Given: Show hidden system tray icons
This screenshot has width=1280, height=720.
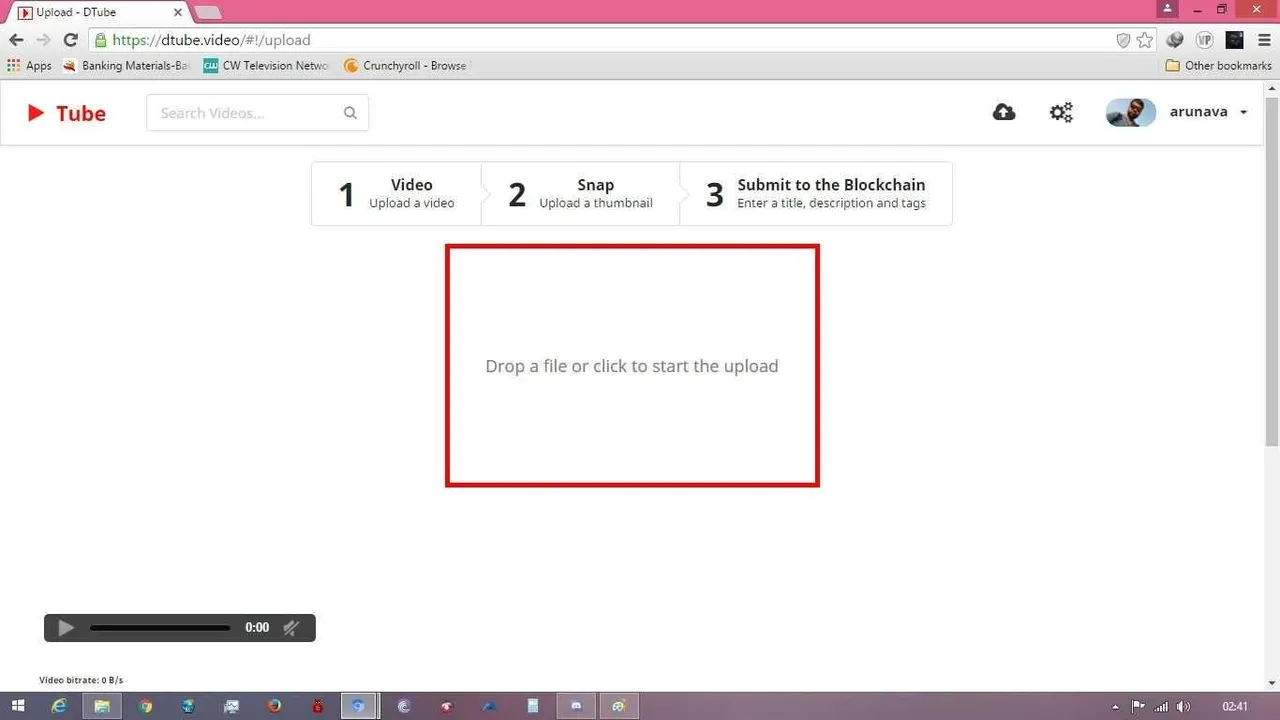Looking at the screenshot, I should (1116, 707).
